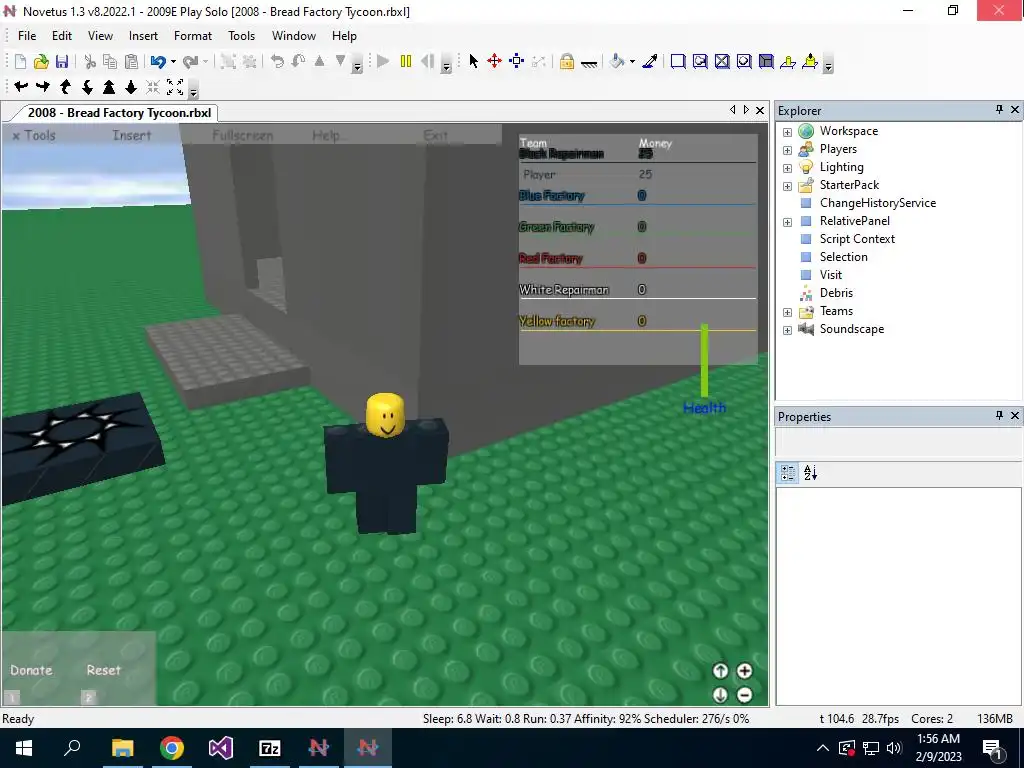Image resolution: width=1024 pixels, height=768 pixels.
Task: Click the green Health bar
Action: pos(704,360)
